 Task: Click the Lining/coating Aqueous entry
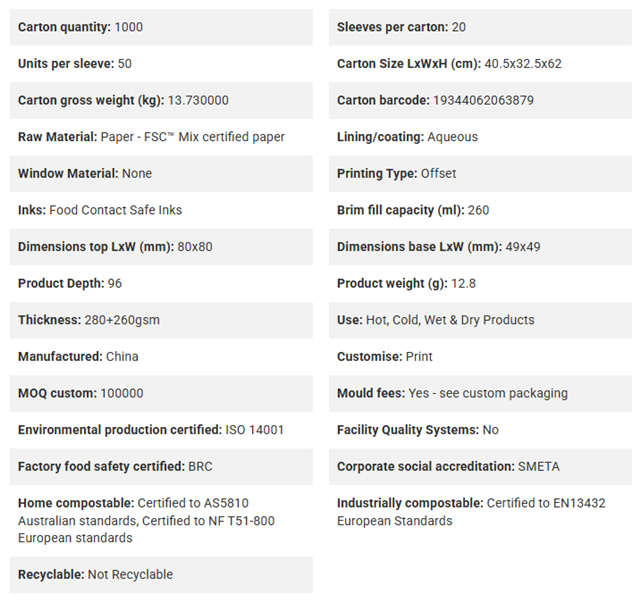click(x=407, y=137)
